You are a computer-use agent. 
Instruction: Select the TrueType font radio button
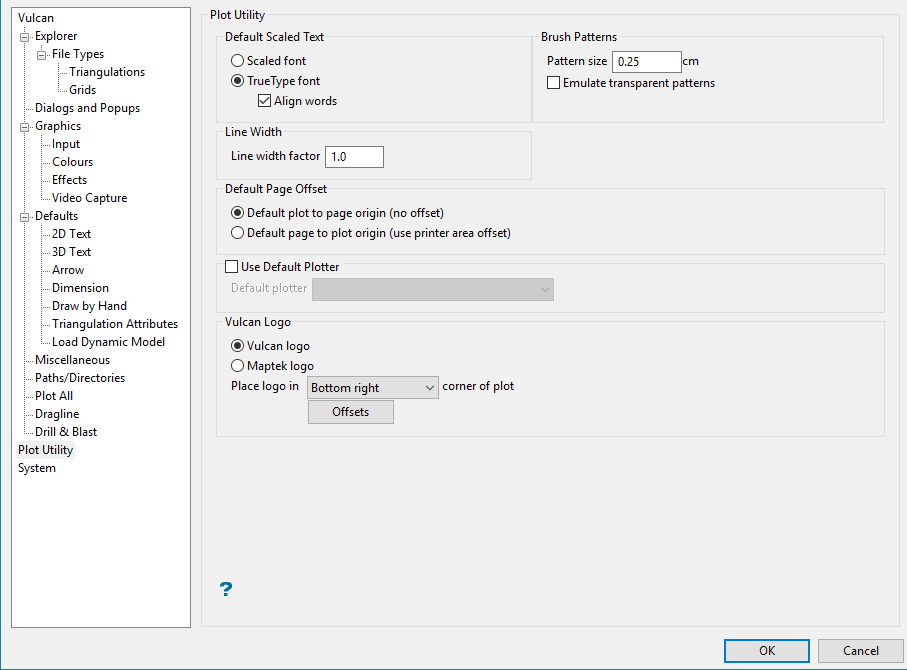tap(237, 81)
